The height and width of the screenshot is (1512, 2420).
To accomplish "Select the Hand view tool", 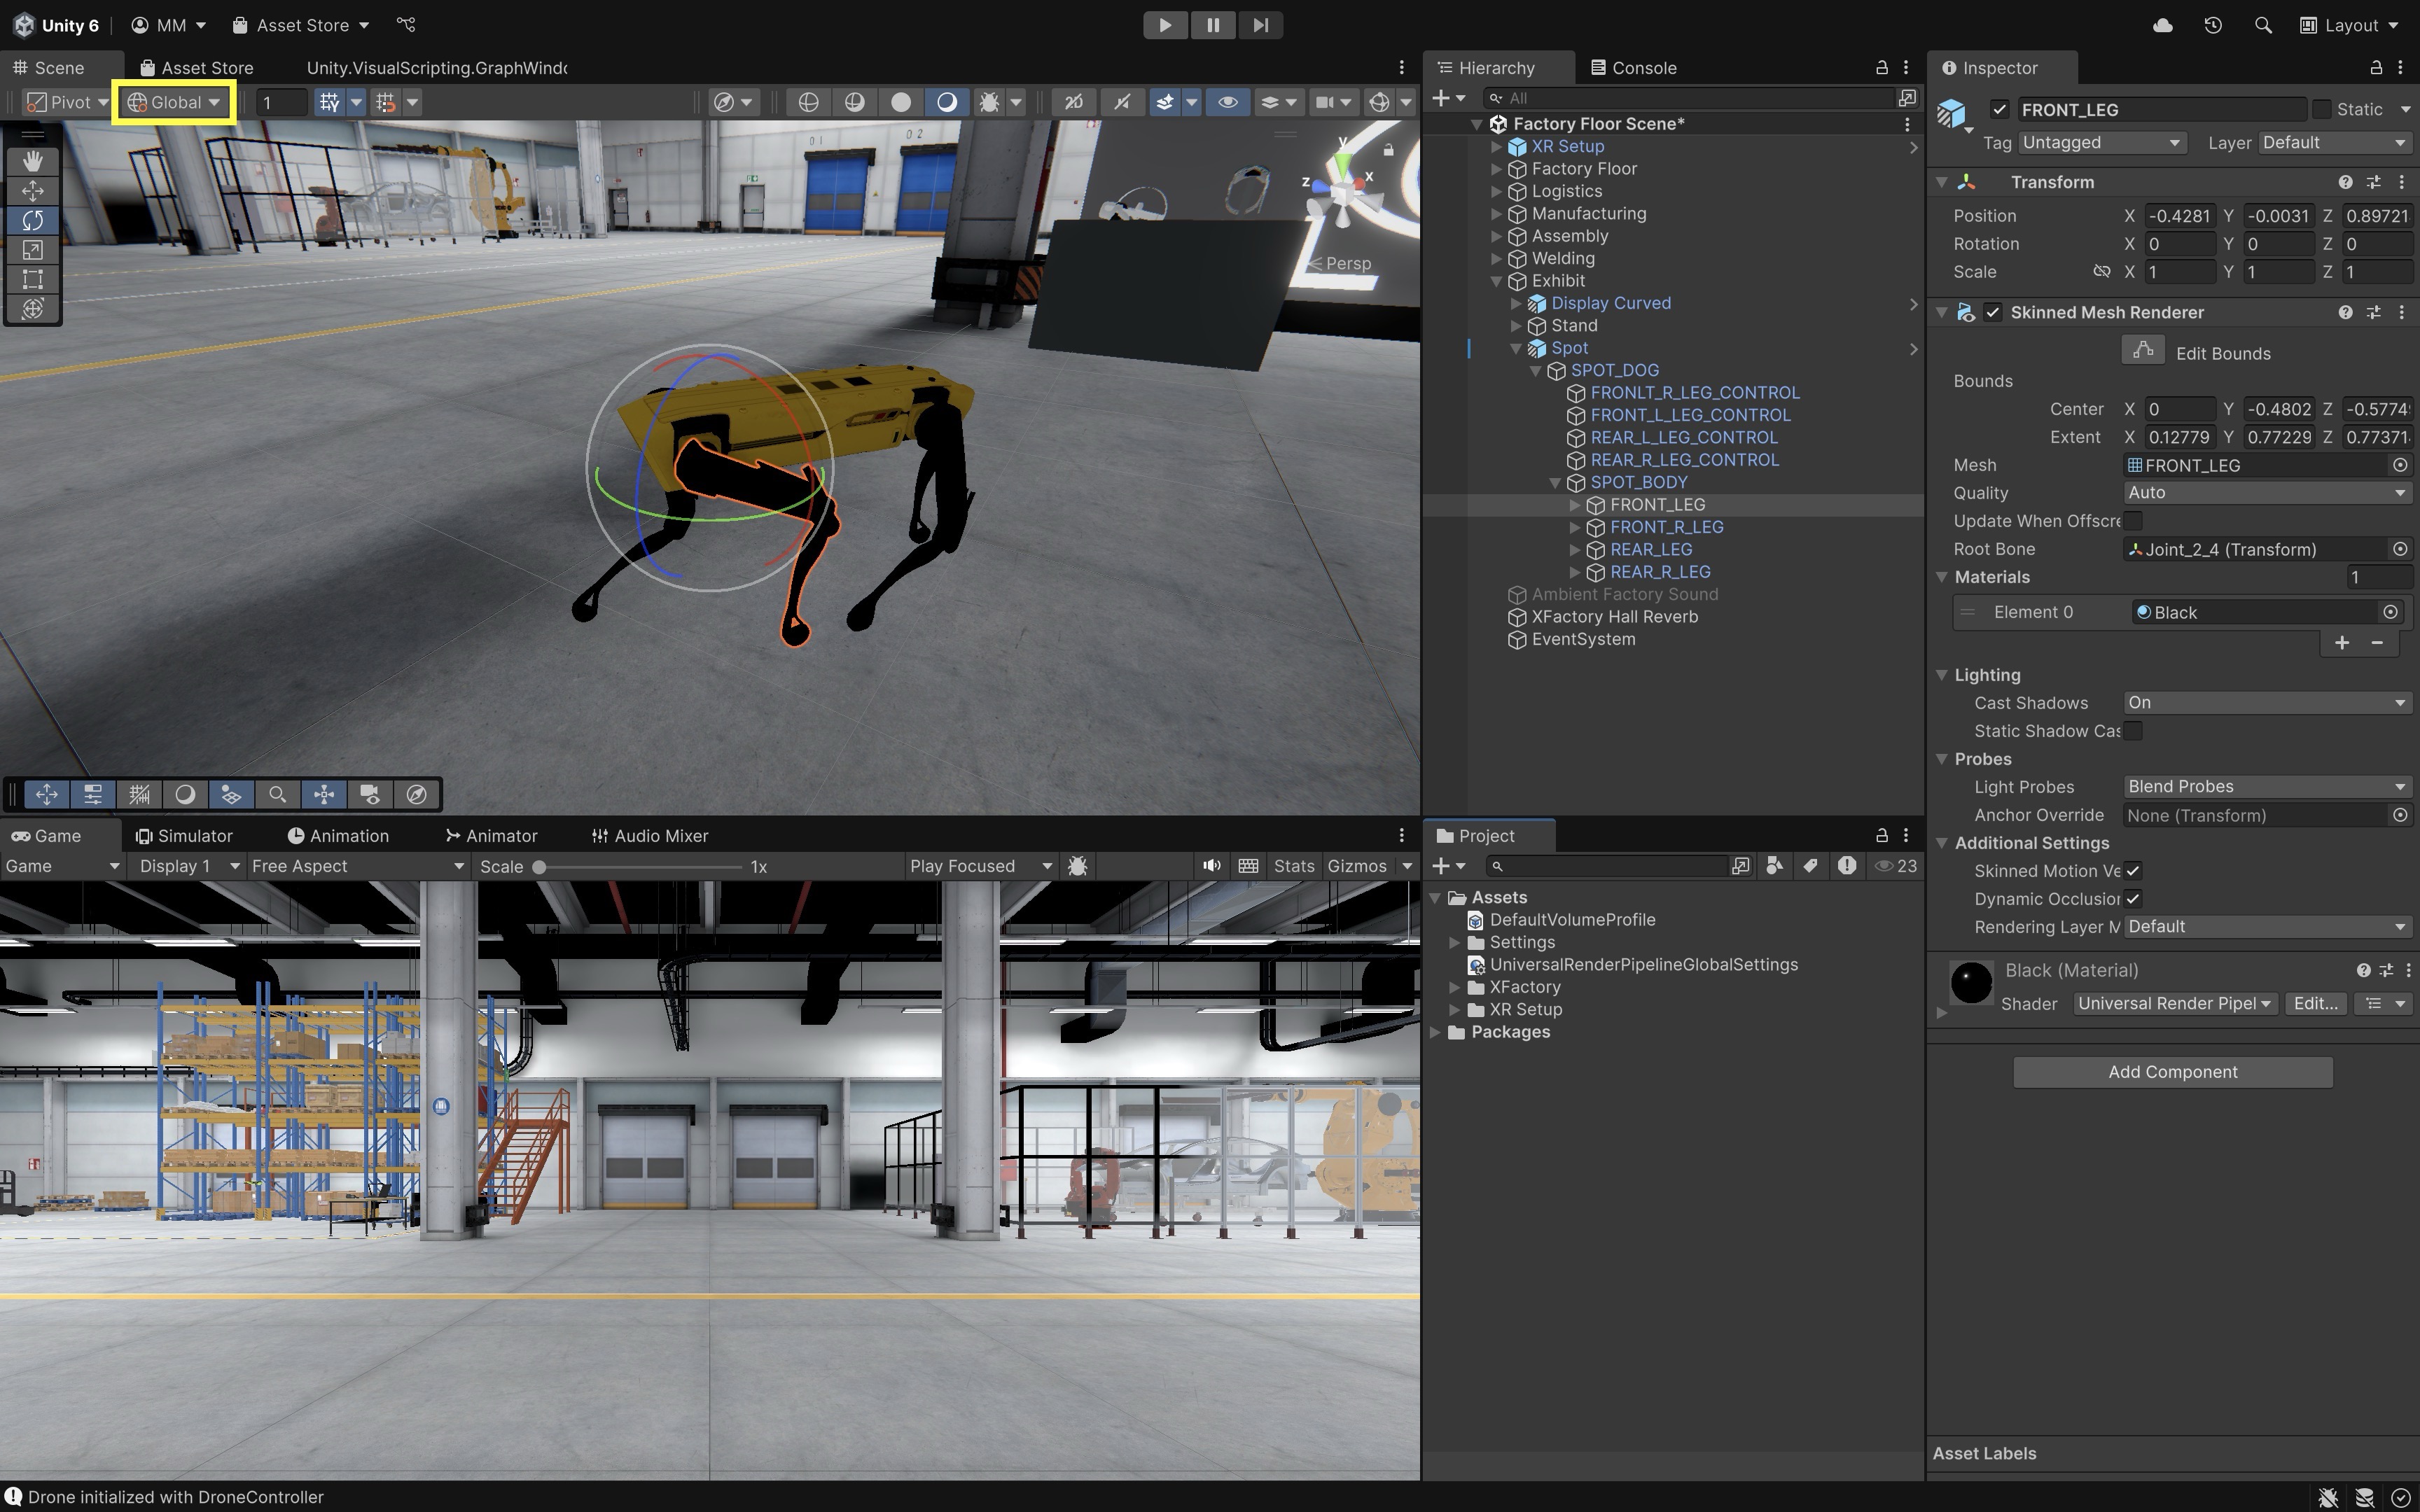I will click(x=33, y=161).
